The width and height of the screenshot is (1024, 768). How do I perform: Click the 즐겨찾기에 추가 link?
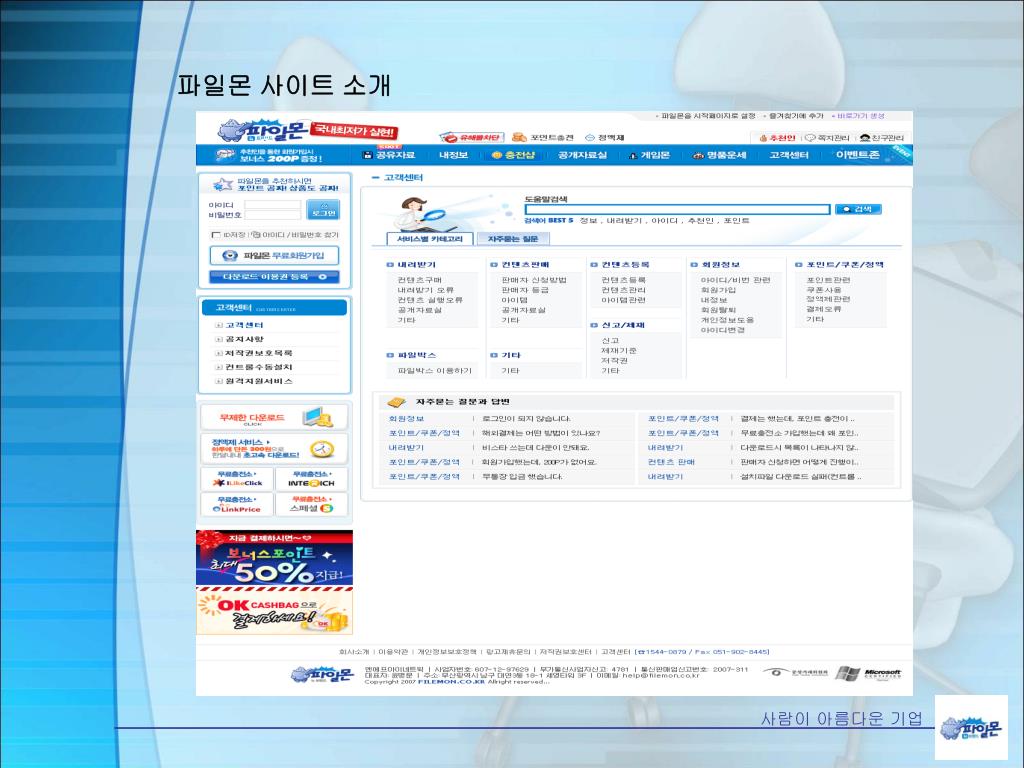tap(794, 116)
